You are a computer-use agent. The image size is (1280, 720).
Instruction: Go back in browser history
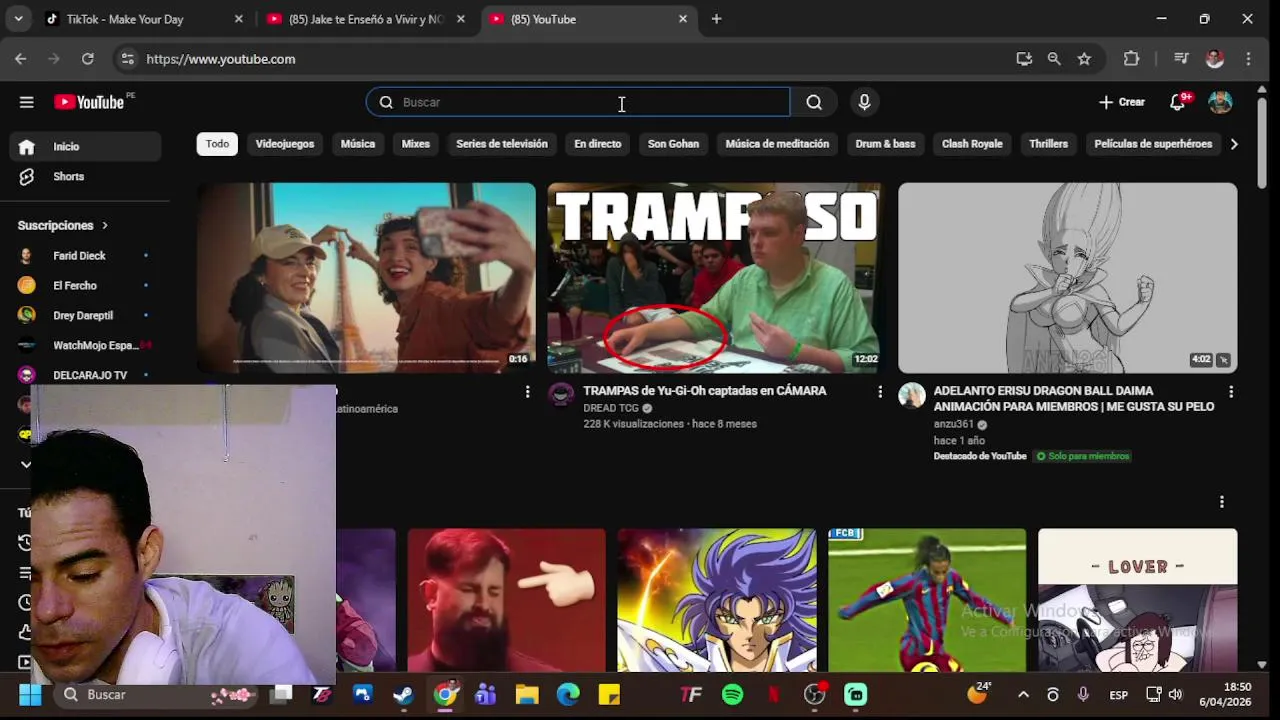[21, 59]
